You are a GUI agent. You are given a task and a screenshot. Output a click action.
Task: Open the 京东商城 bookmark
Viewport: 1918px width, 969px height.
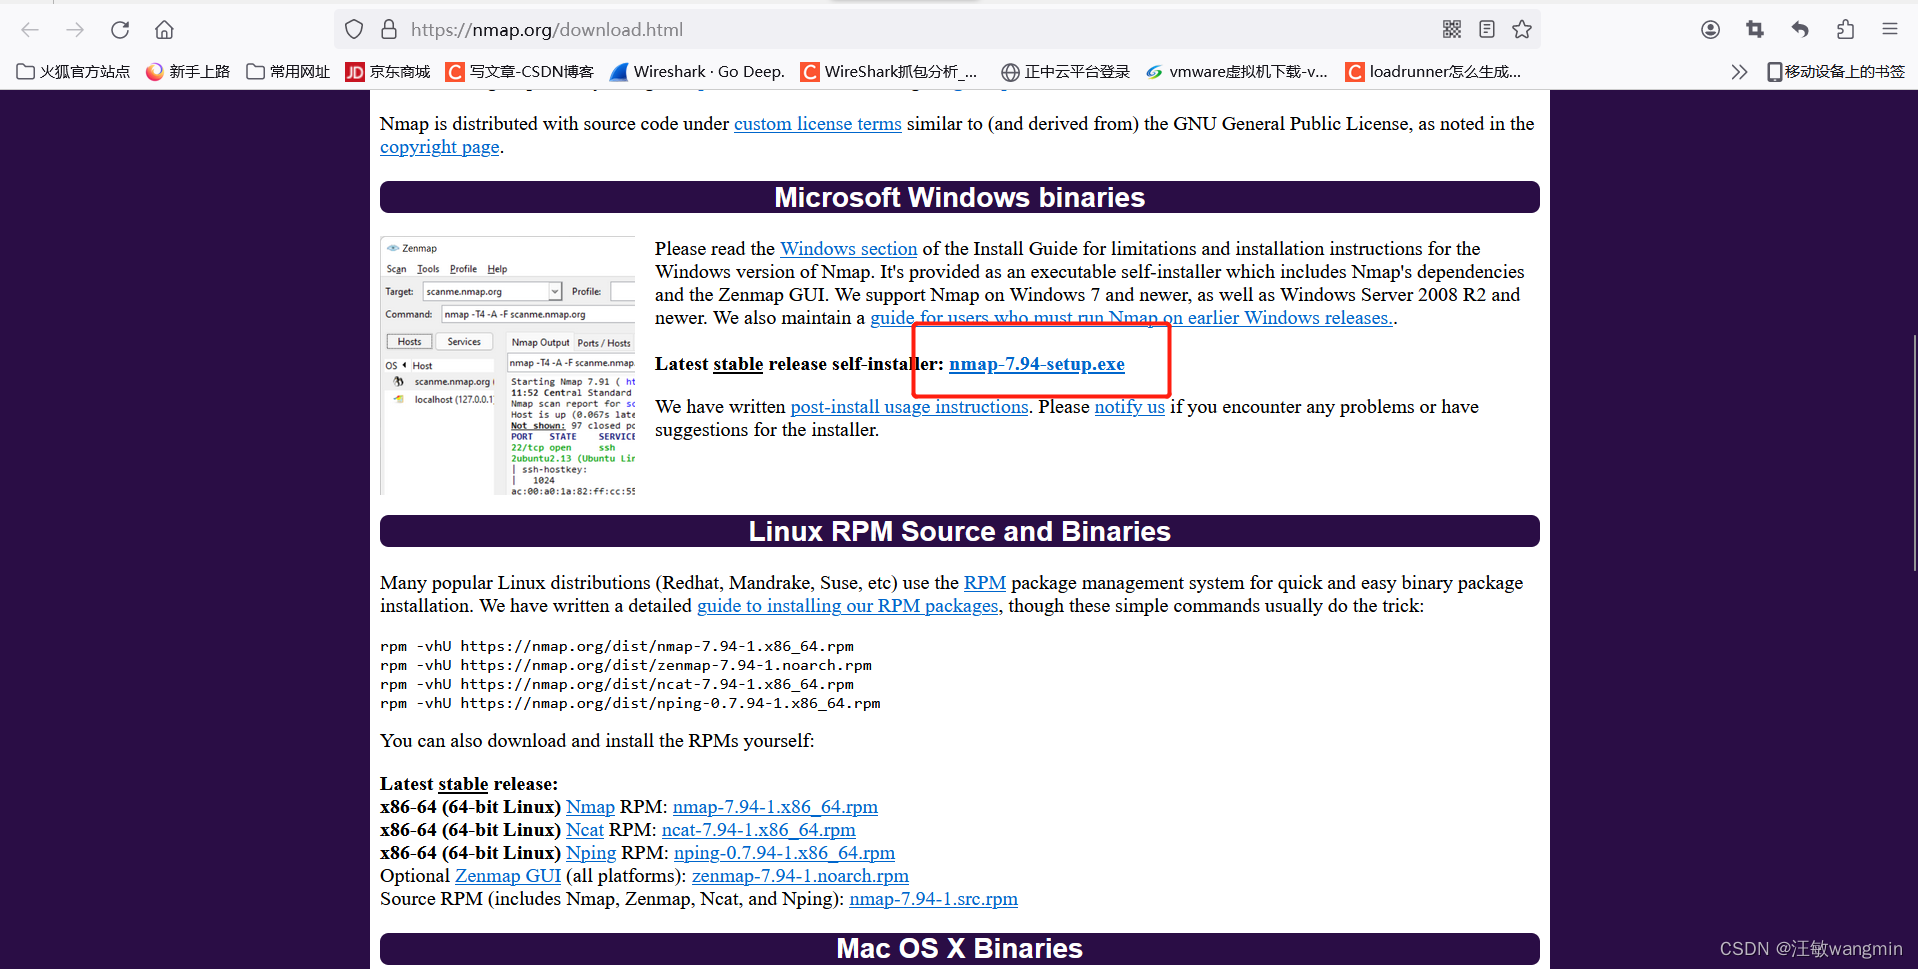388,72
